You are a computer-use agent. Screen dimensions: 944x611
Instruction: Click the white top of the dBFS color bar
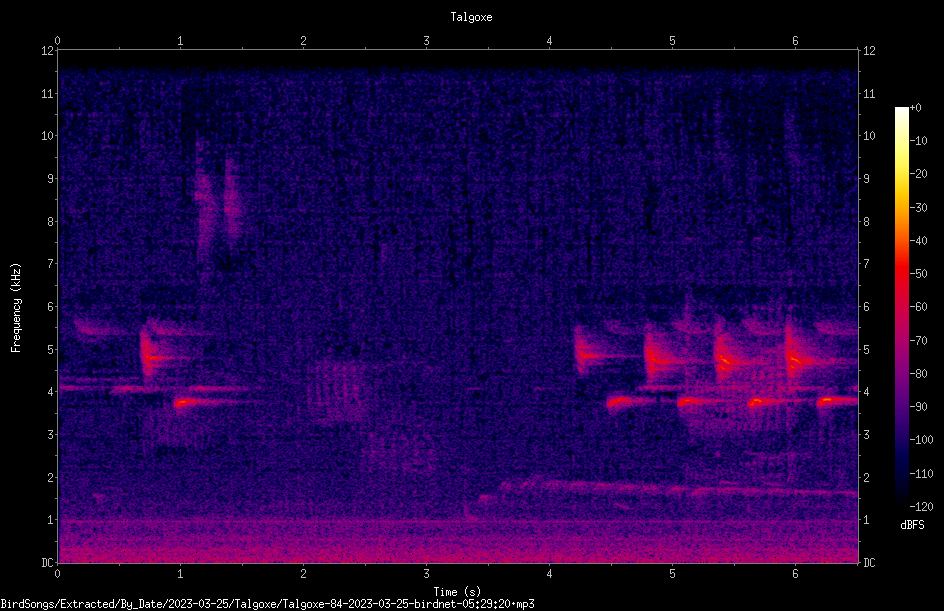click(901, 114)
